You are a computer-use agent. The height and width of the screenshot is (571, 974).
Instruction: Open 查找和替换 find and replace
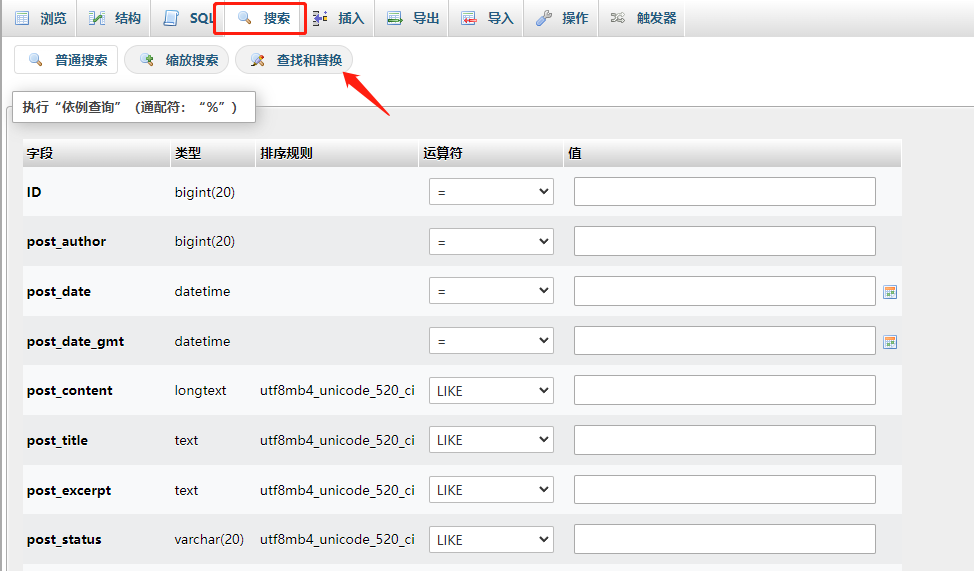[x=295, y=60]
